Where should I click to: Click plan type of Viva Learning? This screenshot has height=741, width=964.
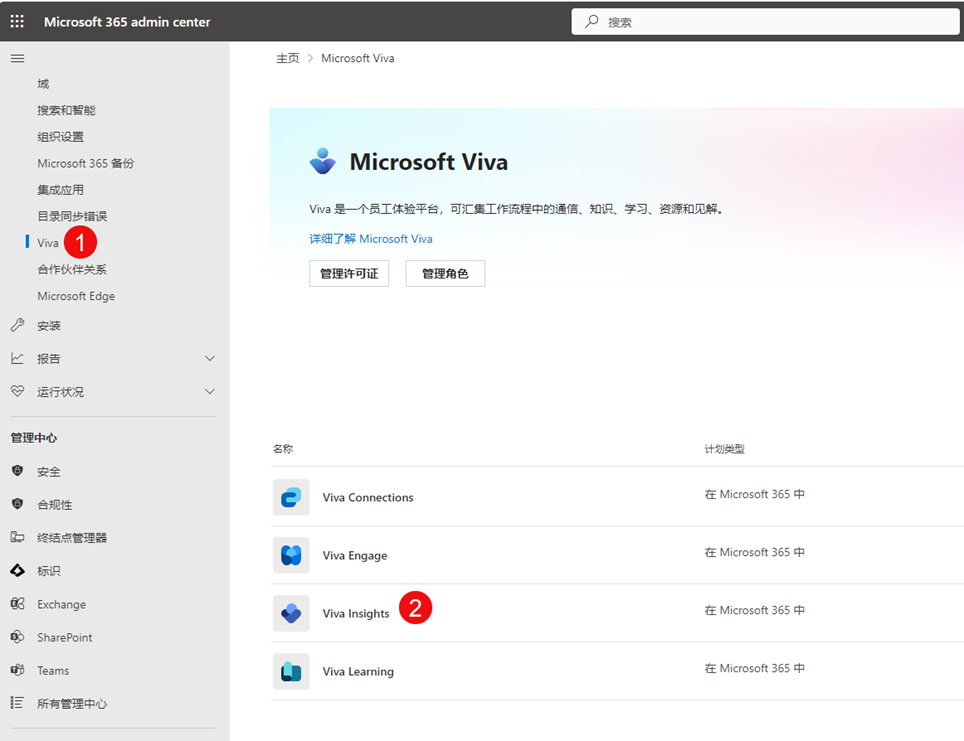pyautogui.click(x=754, y=668)
